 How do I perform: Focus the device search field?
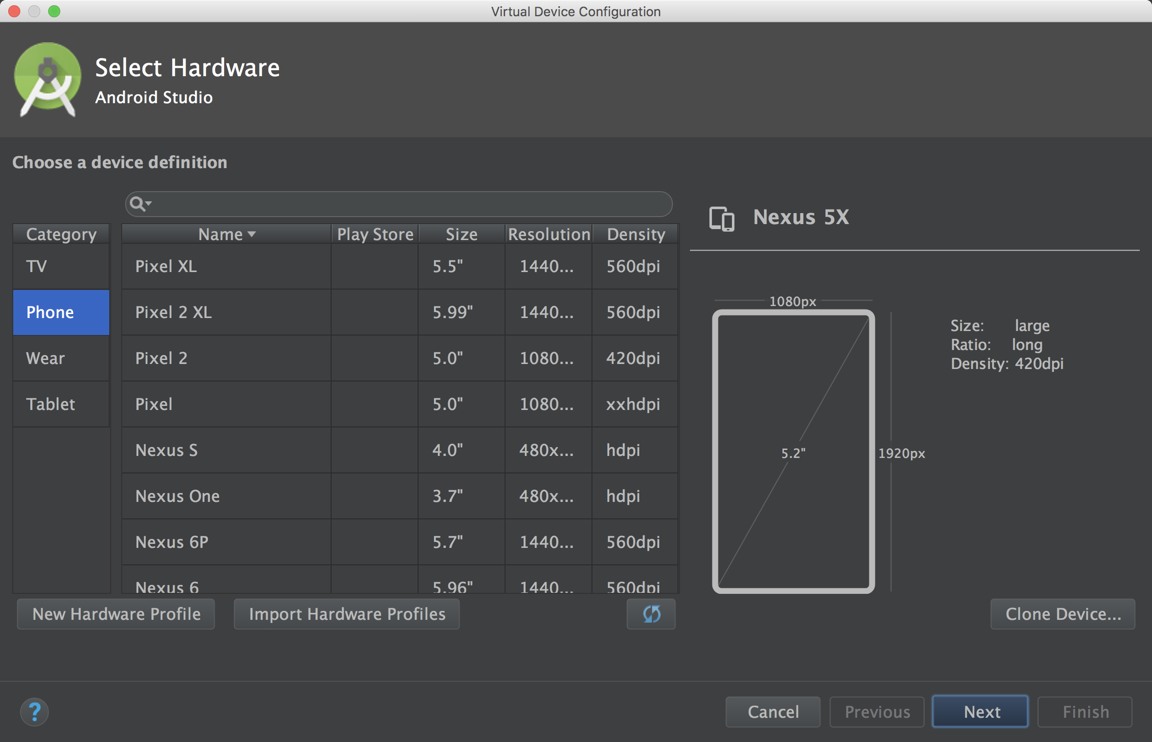tap(399, 204)
